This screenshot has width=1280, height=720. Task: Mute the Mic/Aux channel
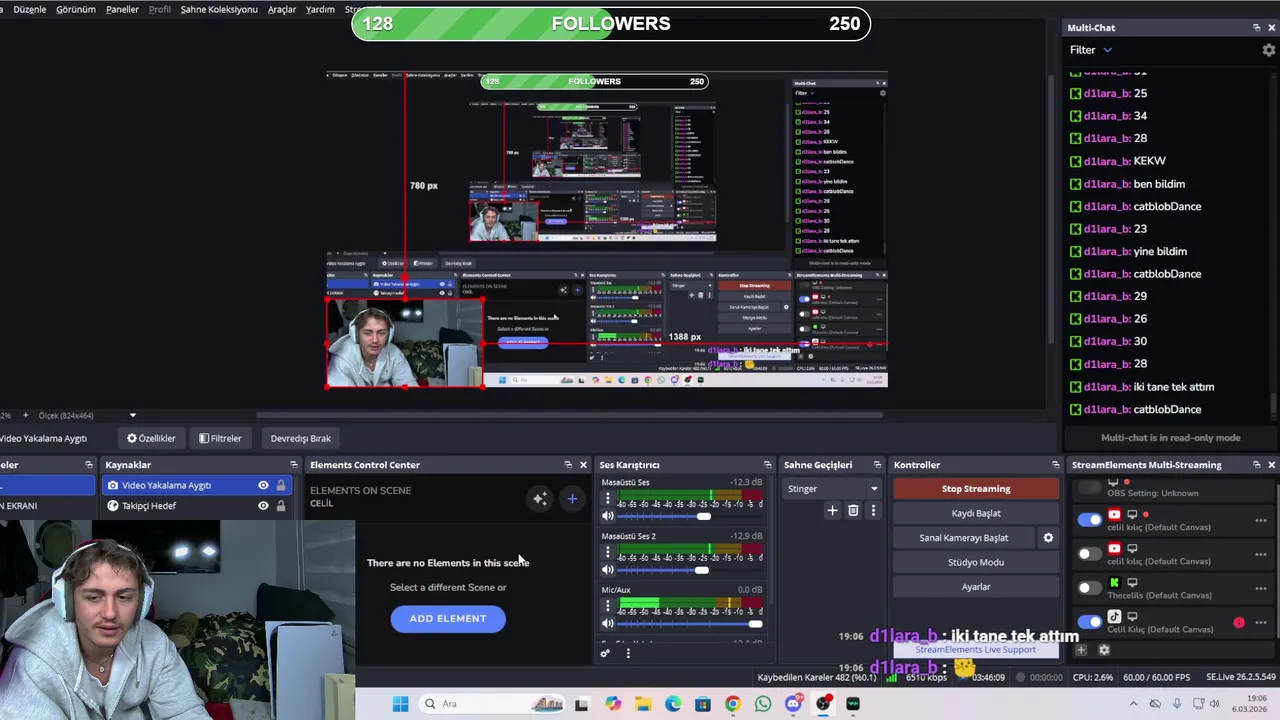[x=607, y=623]
